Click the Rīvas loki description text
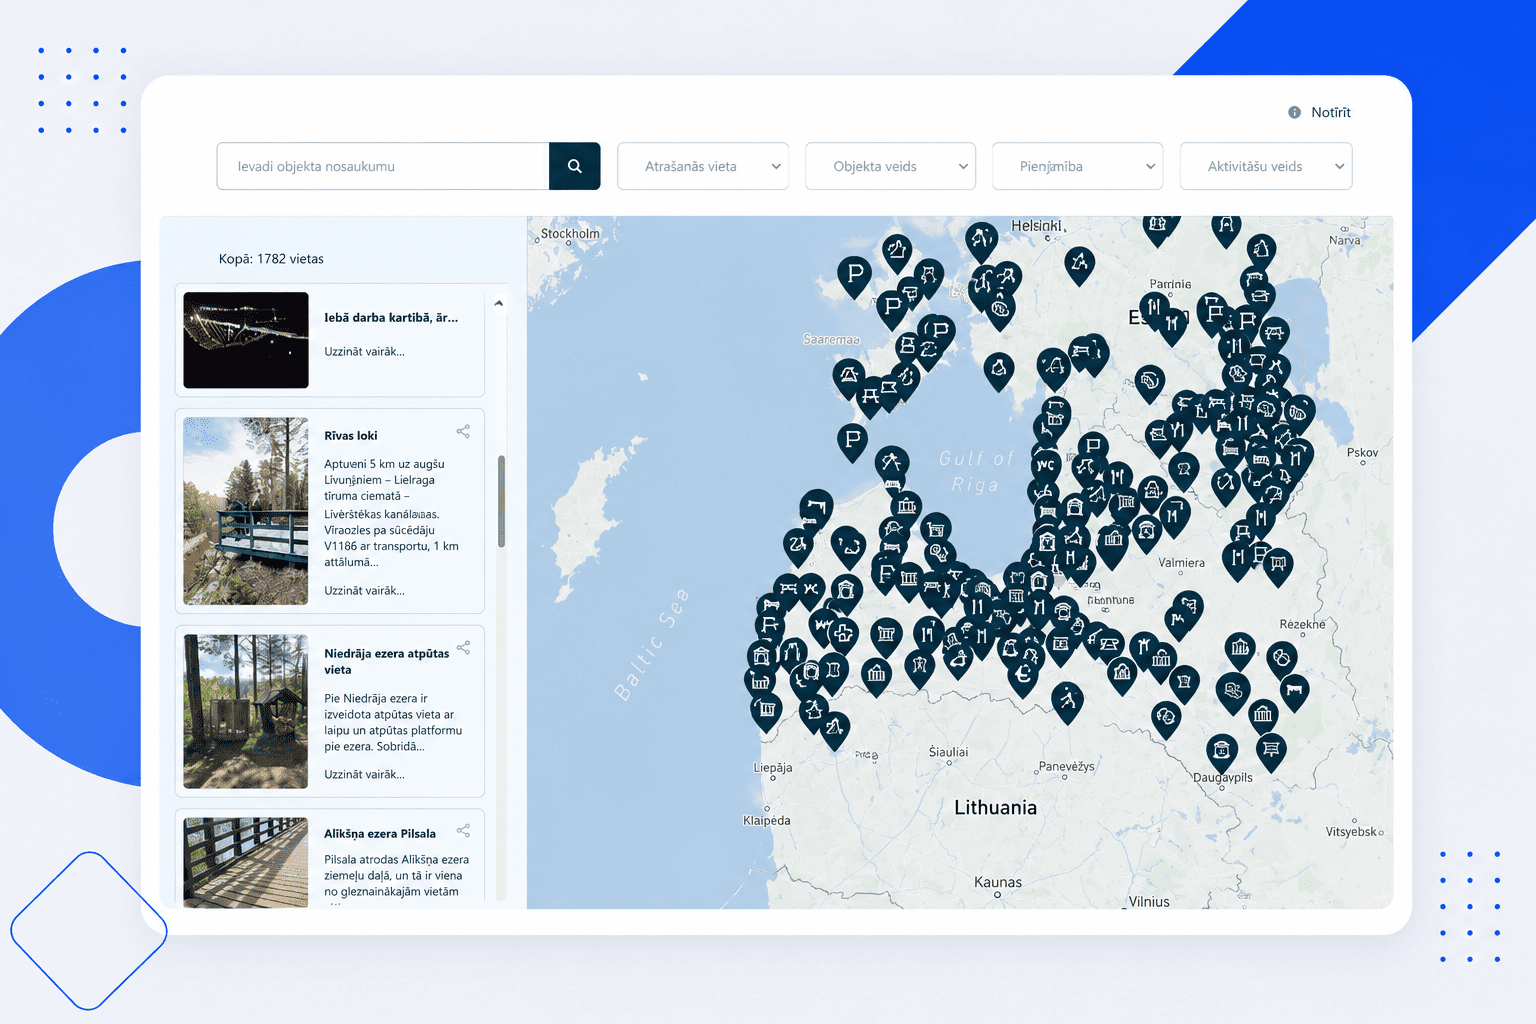The image size is (1536, 1024). [x=391, y=512]
